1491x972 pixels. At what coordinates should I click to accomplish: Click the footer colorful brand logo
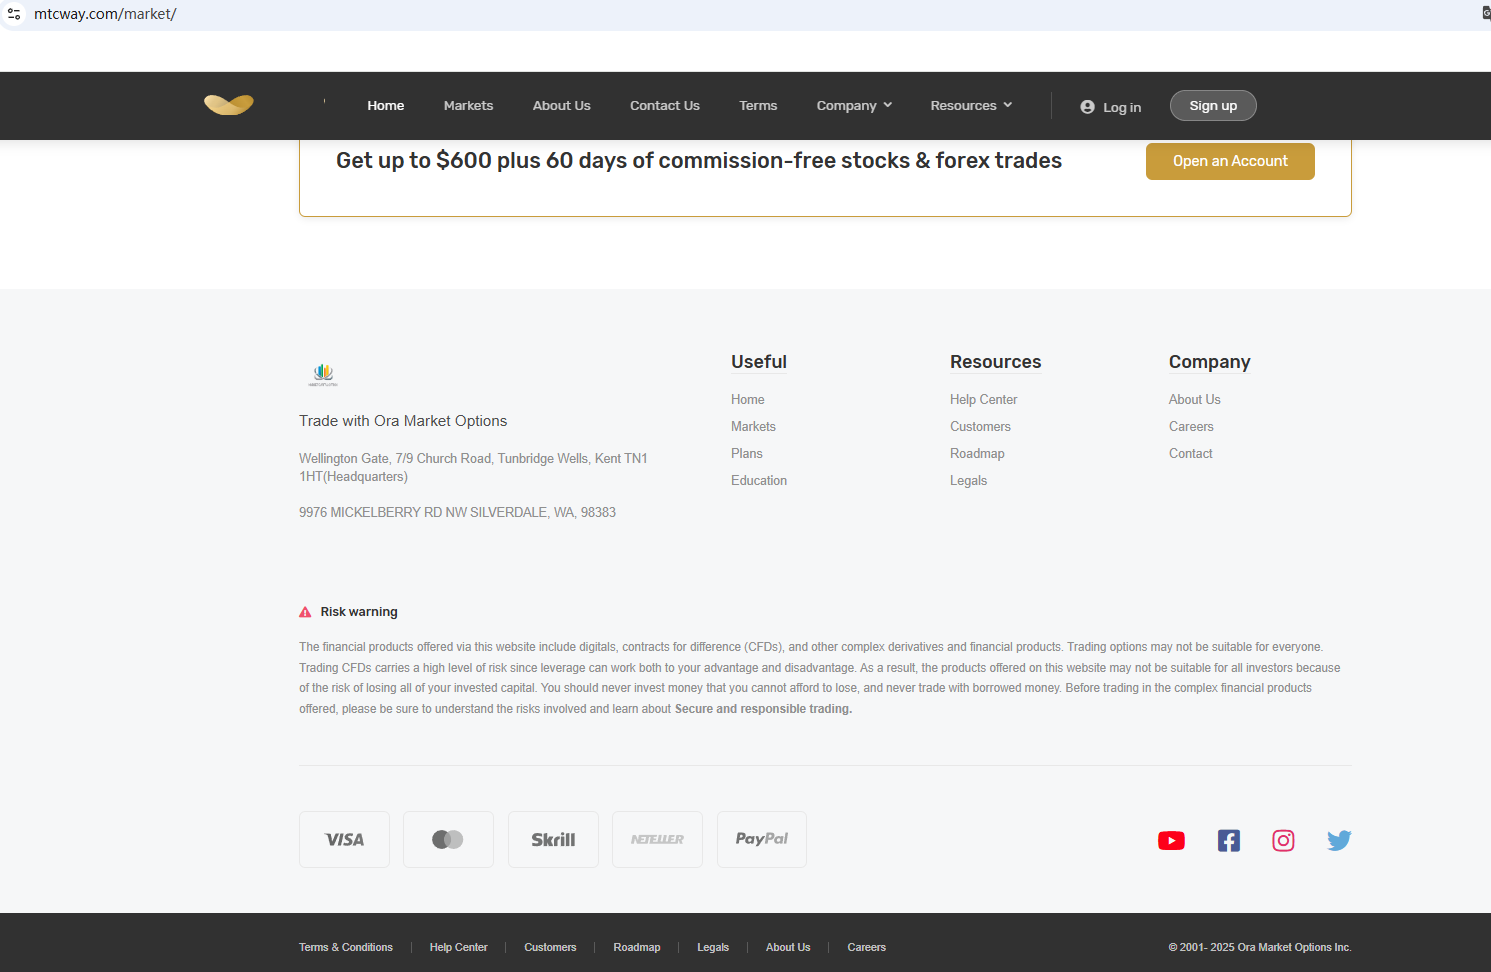point(323,375)
